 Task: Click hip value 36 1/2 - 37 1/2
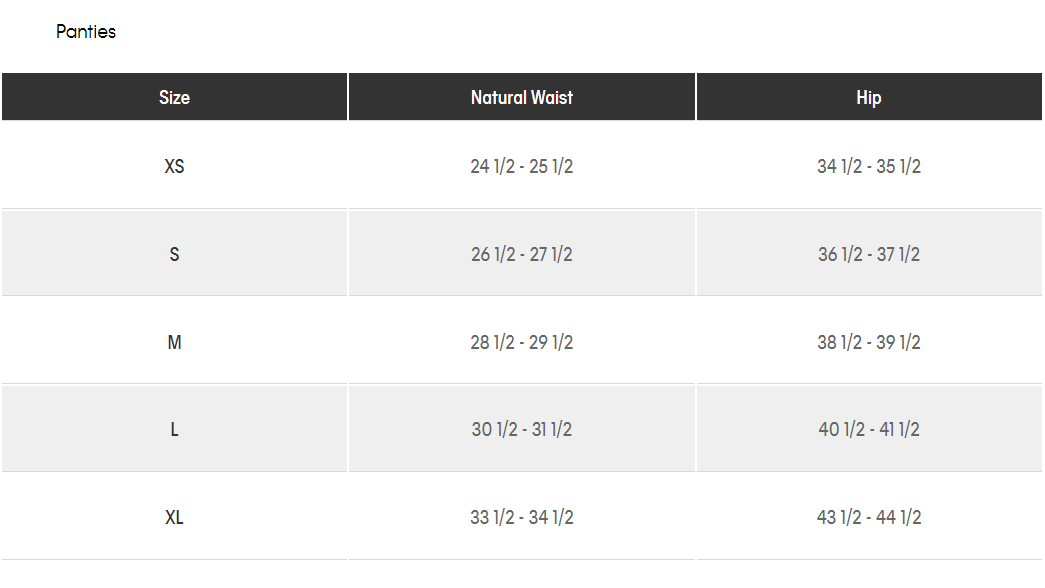pos(869,254)
